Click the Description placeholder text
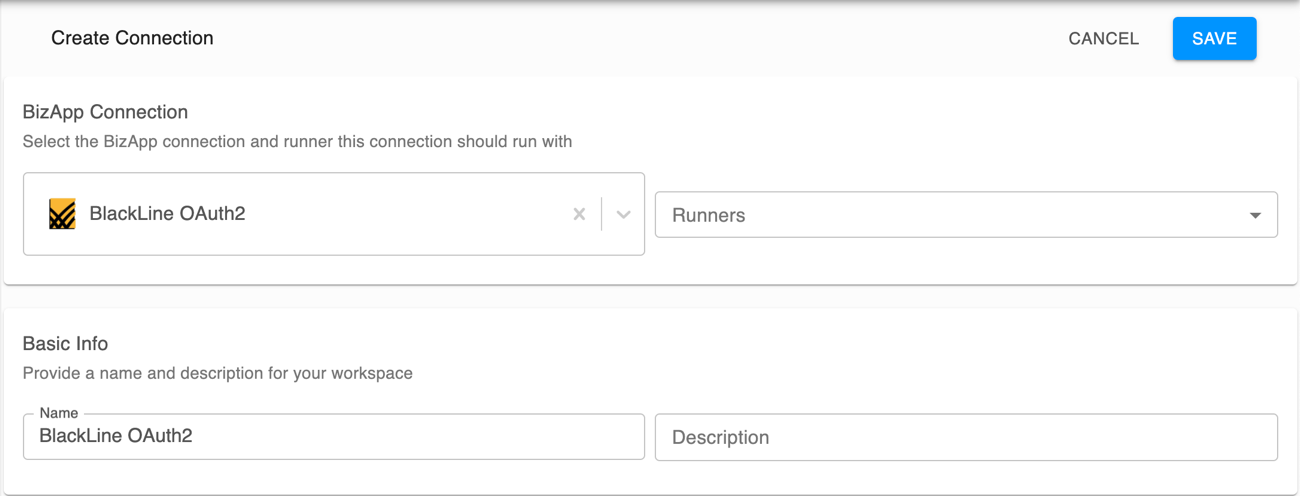The height and width of the screenshot is (496, 1300). 720,437
